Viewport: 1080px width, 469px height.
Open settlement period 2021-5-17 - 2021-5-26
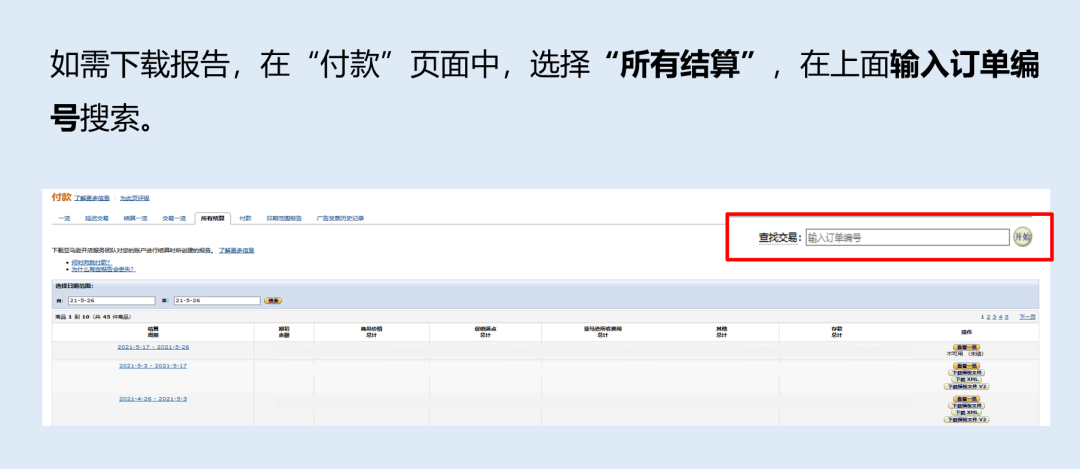[x=153, y=347]
